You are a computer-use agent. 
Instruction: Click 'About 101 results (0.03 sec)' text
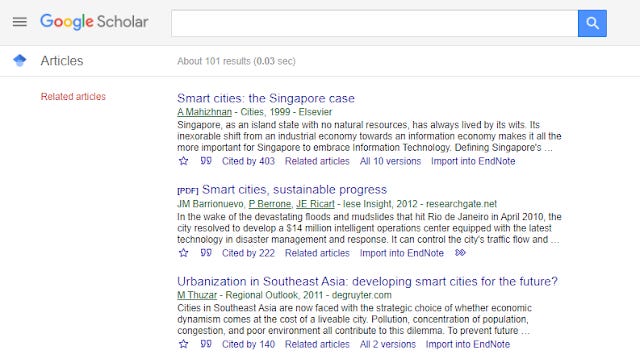236,61
